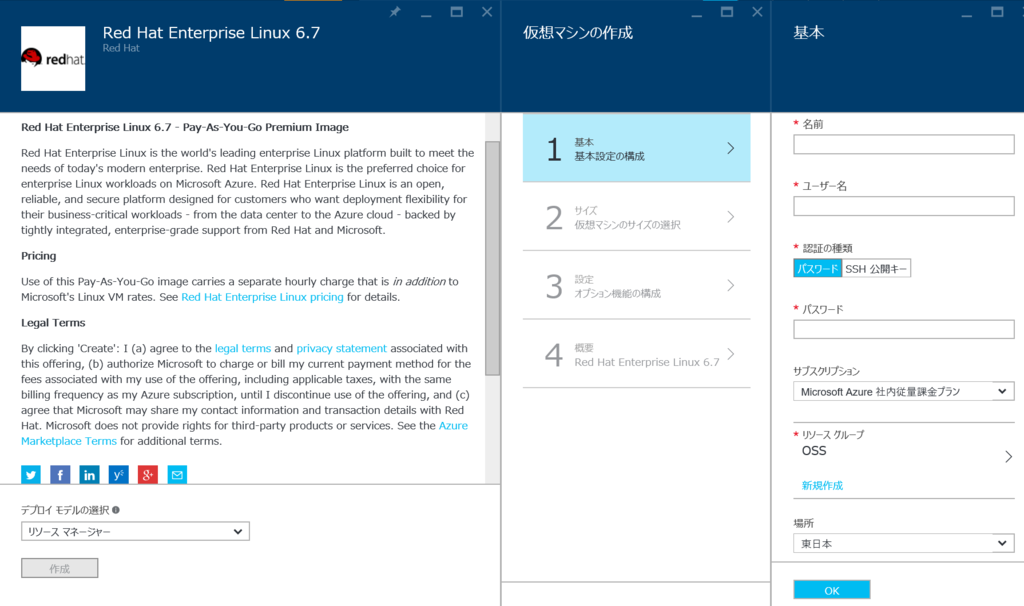Focus the 名前 input field

coord(904,144)
